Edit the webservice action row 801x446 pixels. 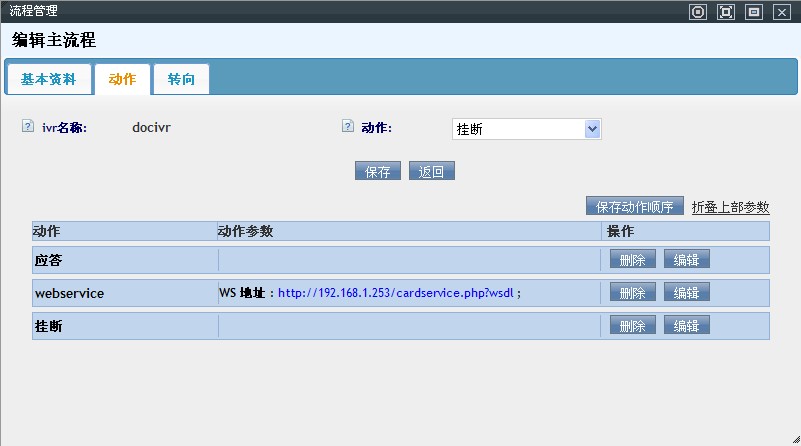pyautogui.click(x=686, y=293)
